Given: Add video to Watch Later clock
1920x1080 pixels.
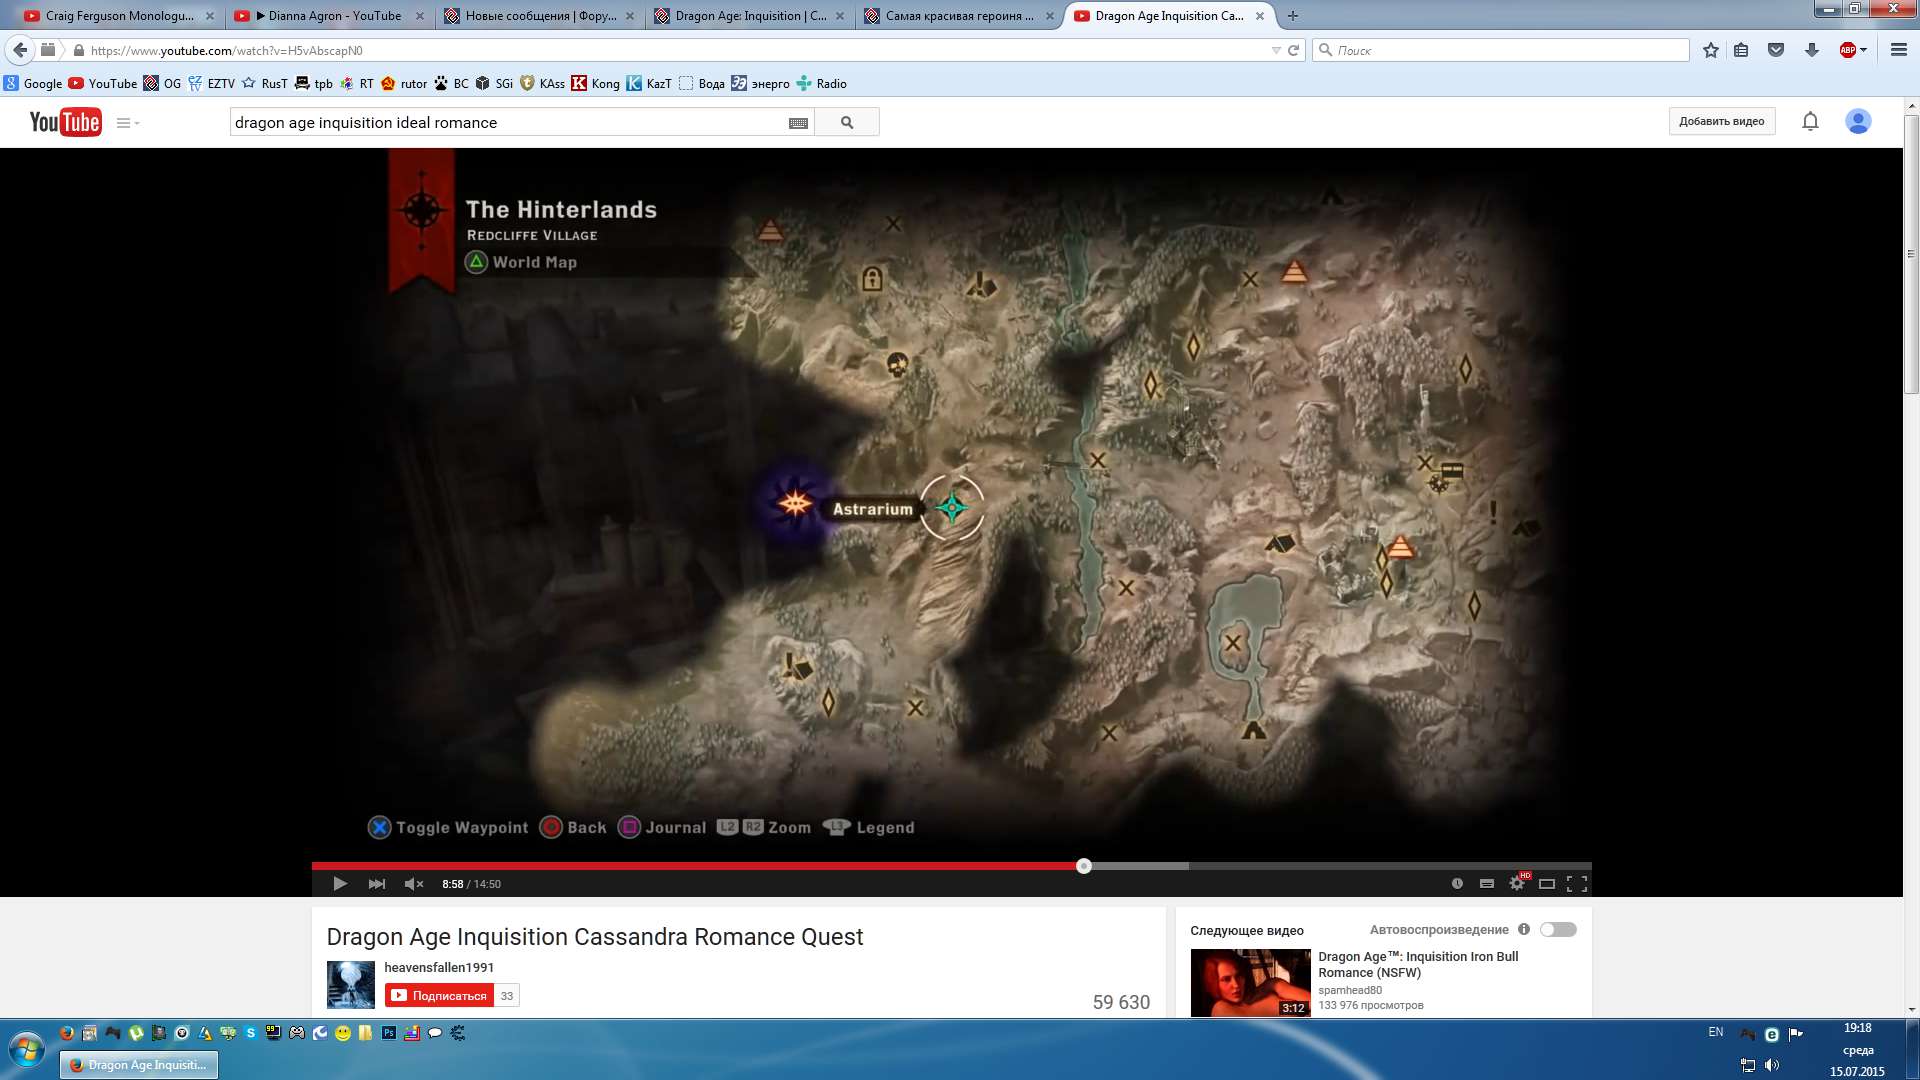Looking at the screenshot, I should (1457, 884).
